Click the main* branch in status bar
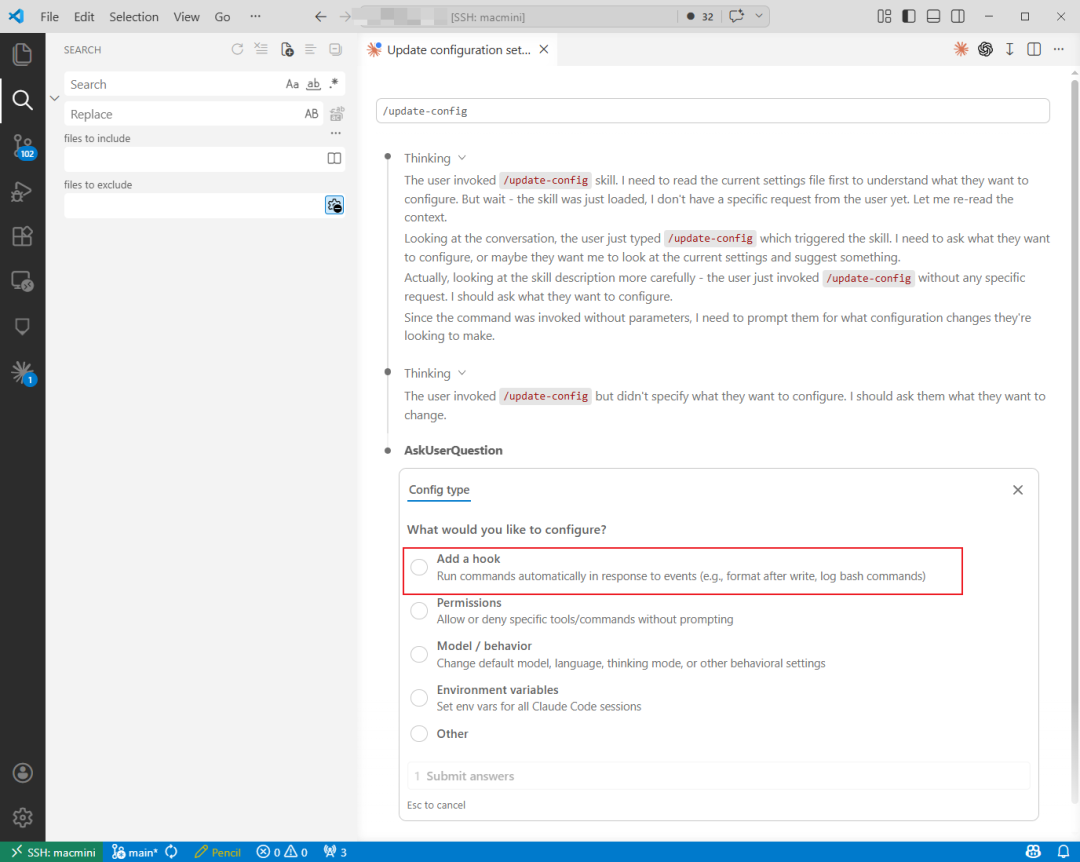 tap(134, 852)
